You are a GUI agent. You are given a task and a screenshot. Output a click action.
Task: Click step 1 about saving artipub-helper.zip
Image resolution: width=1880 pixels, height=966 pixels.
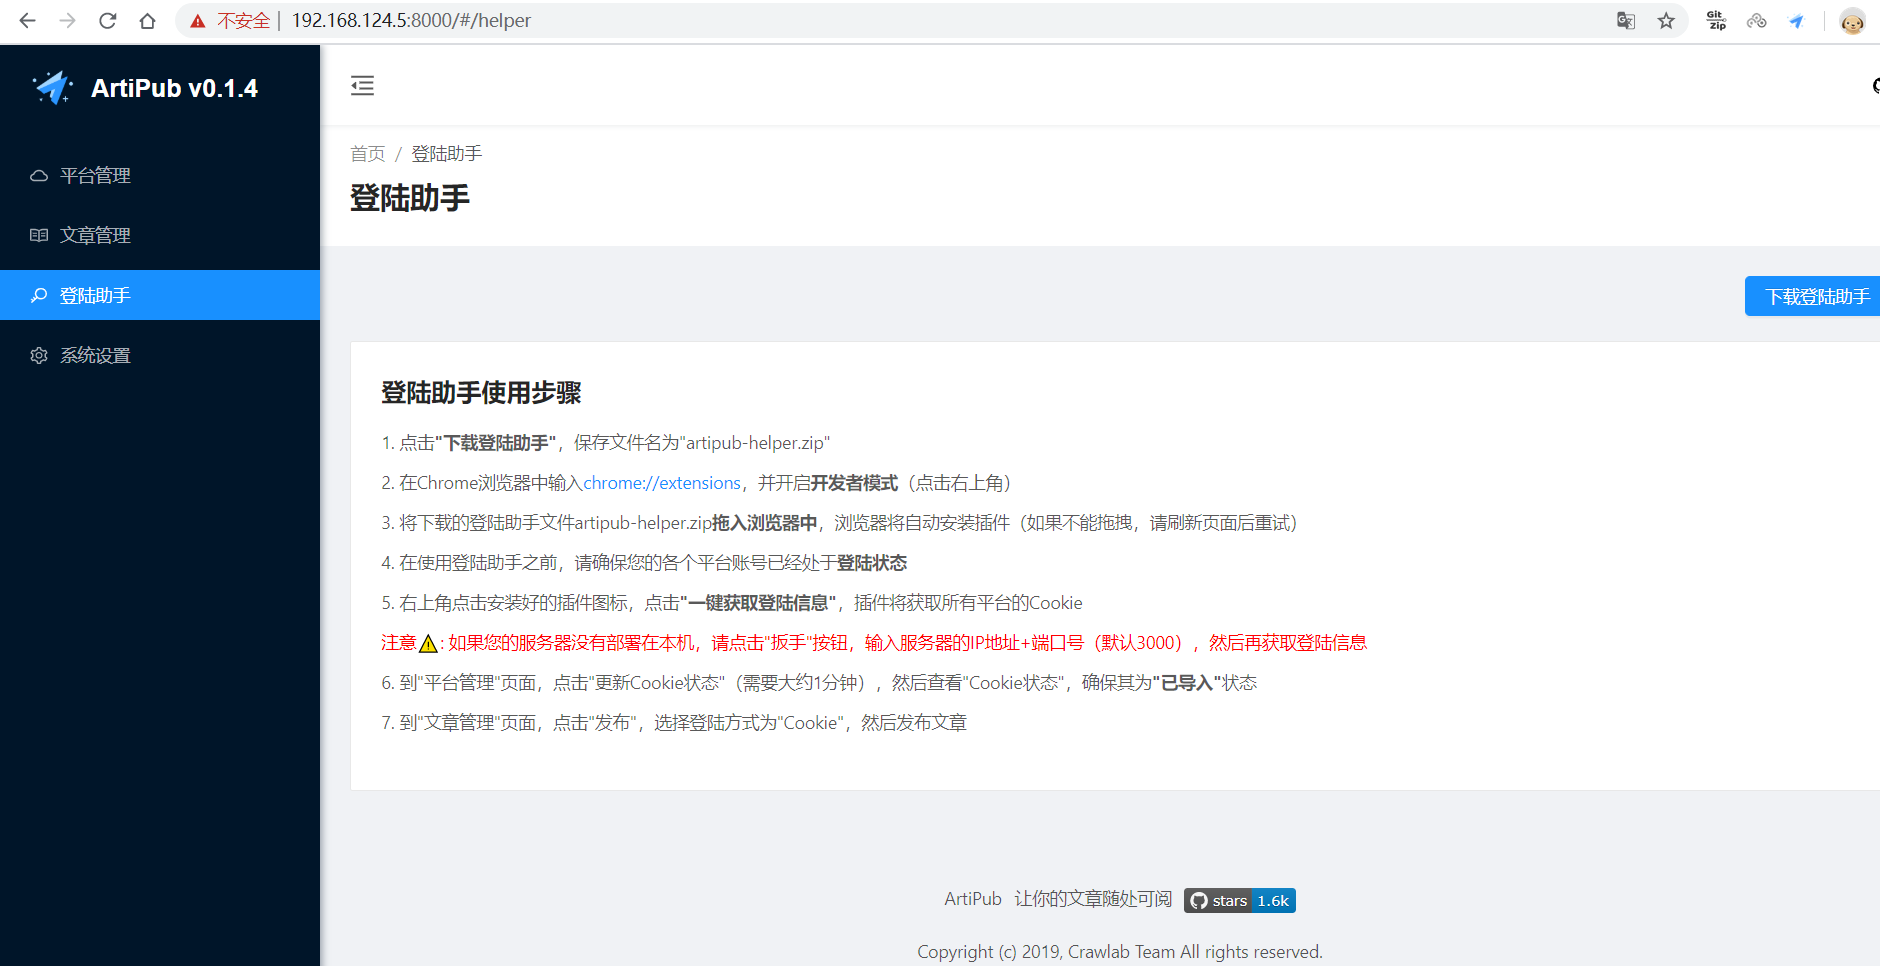click(x=606, y=443)
